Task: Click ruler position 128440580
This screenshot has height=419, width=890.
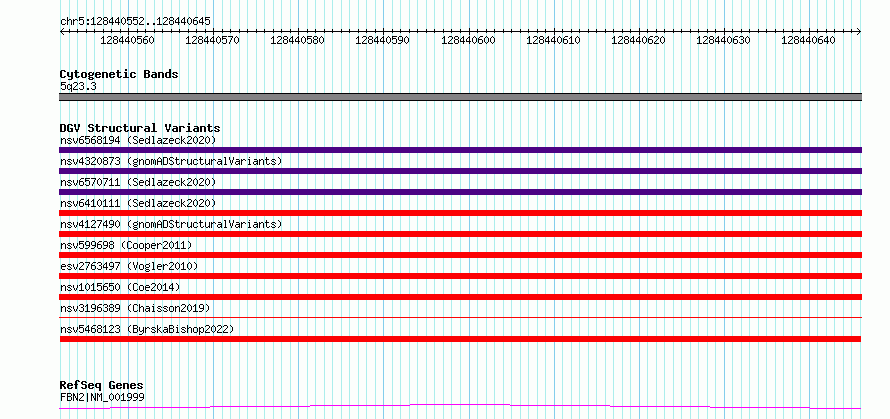Action: pyautogui.click(x=298, y=40)
